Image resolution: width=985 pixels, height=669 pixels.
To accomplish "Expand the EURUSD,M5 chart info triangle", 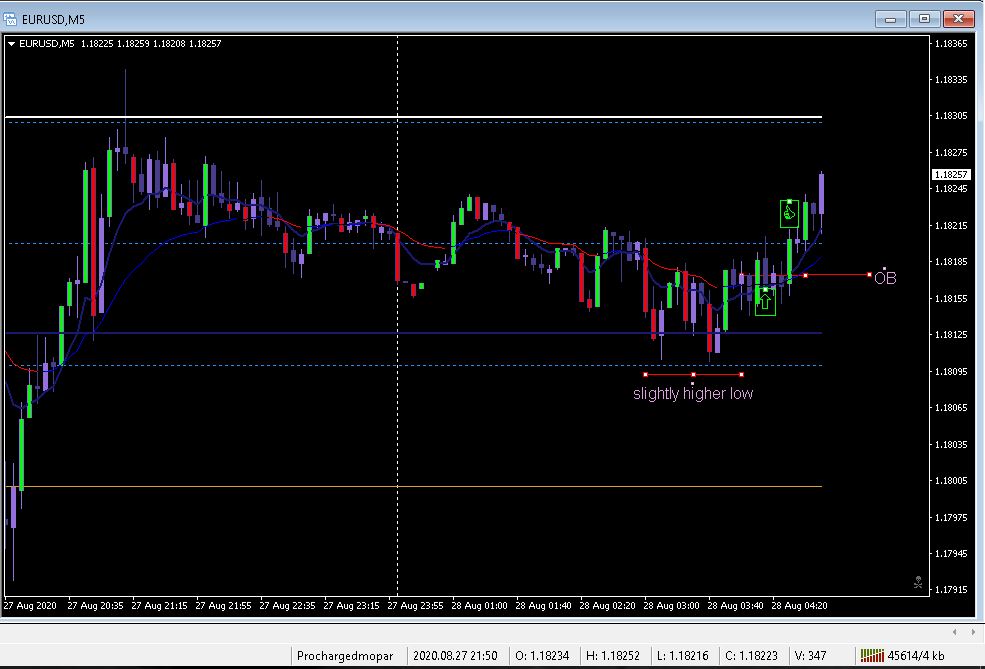I will tap(11, 44).
